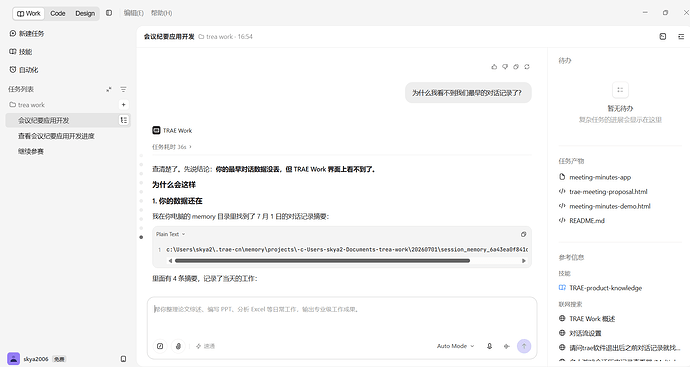Image resolution: width=690 pixels, height=367 pixels.
Task: Click the response progress dot beside code block
Action: (141, 237)
